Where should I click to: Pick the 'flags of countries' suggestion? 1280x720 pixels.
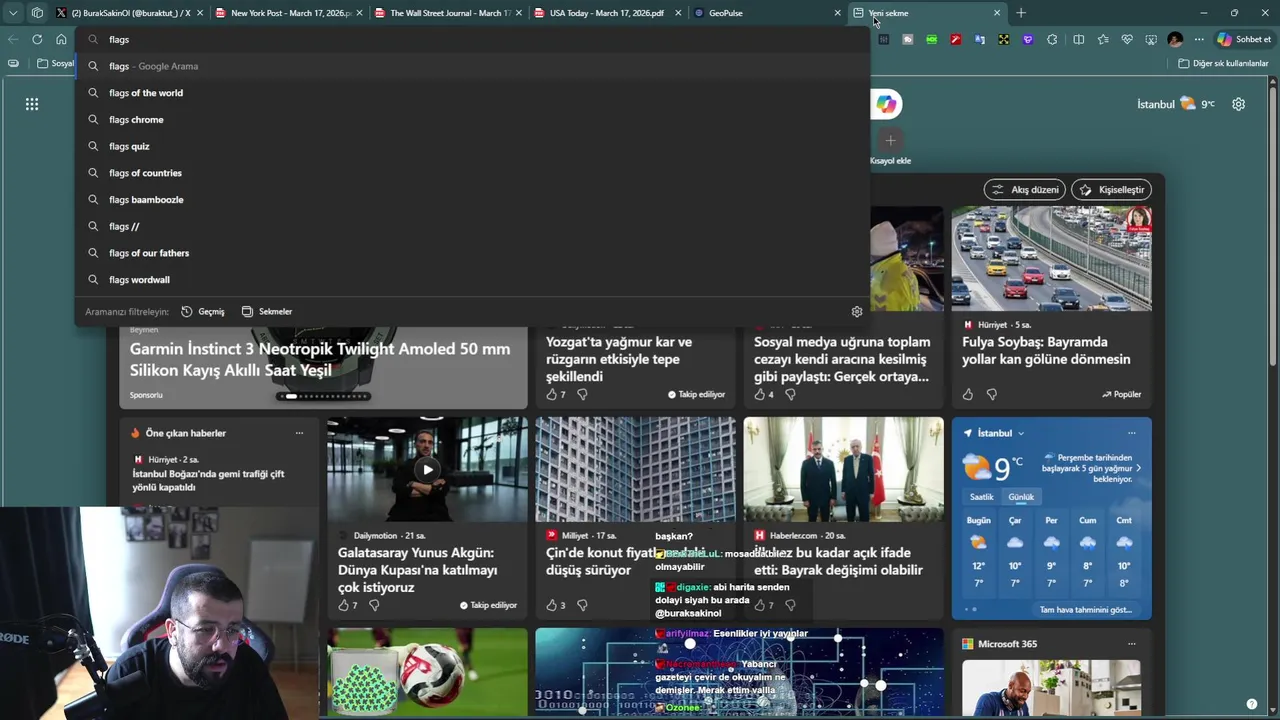point(472,173)
